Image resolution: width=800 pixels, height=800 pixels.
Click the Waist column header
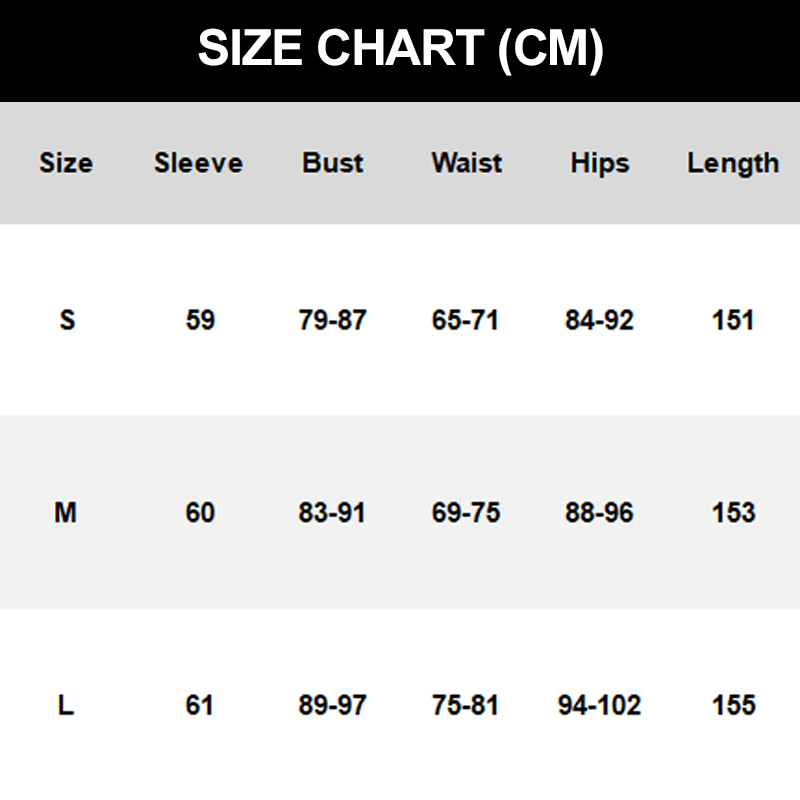pos(466,163)
